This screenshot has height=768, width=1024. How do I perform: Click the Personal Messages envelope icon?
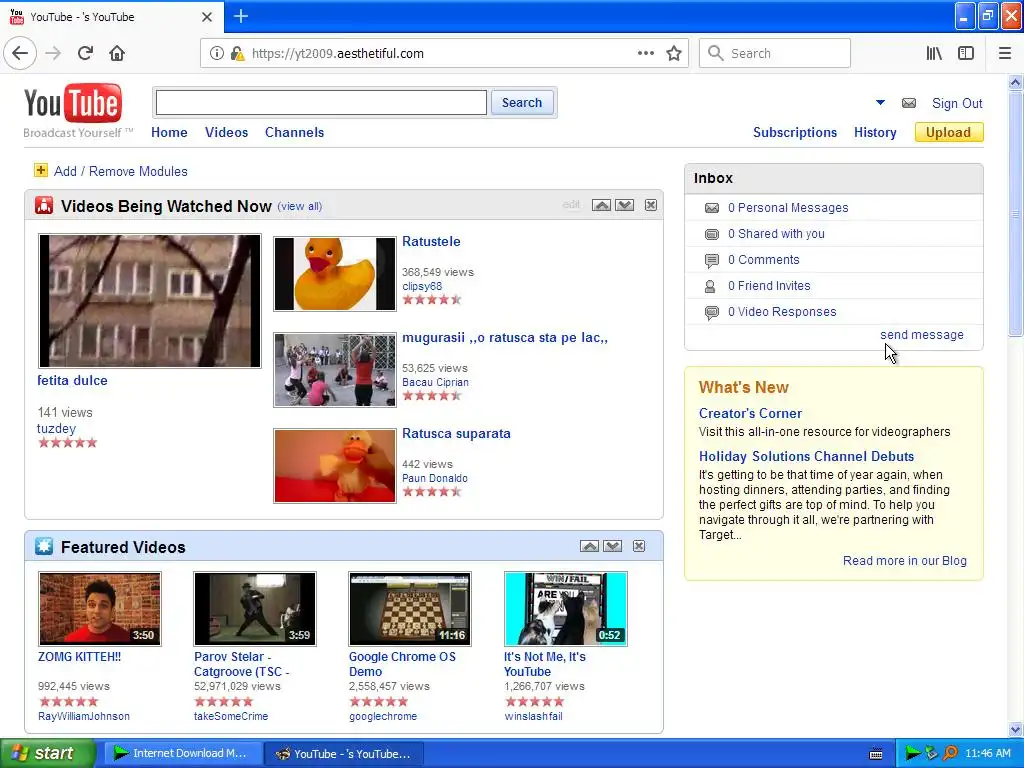pos(712,208)
